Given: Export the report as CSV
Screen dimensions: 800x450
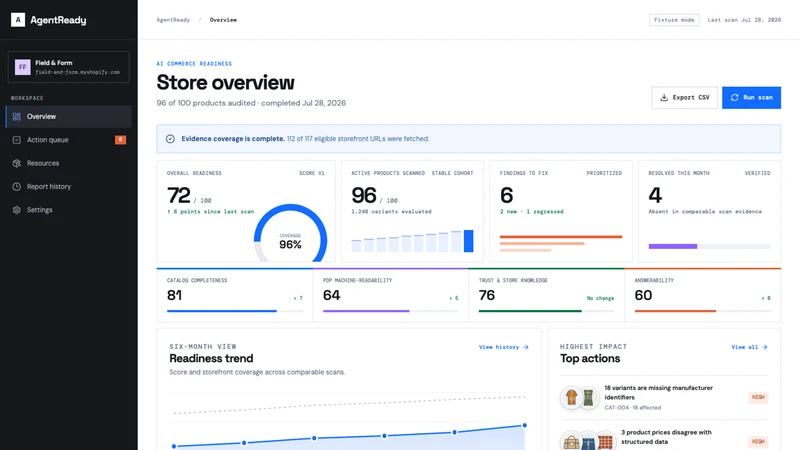Looking at the screenshot, I should pos(684,97).
